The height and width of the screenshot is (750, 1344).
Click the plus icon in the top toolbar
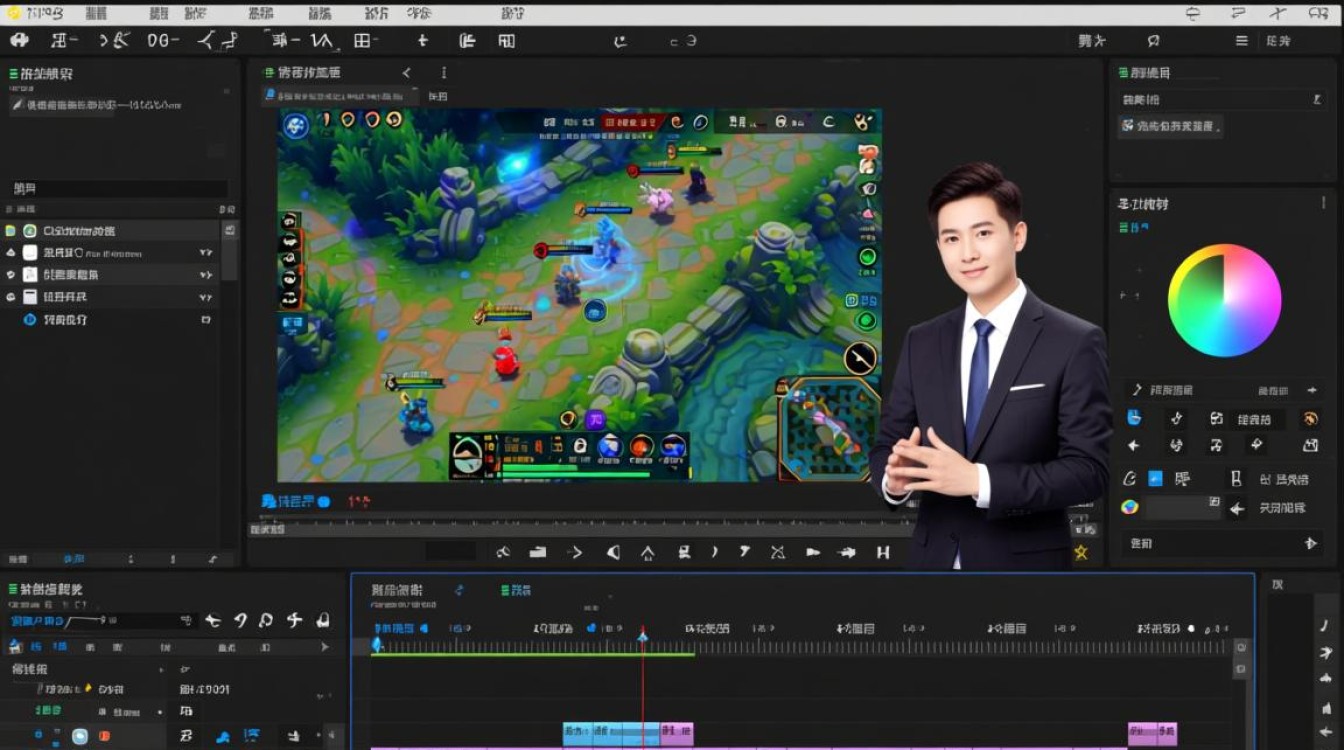click(x=422, y=40)
